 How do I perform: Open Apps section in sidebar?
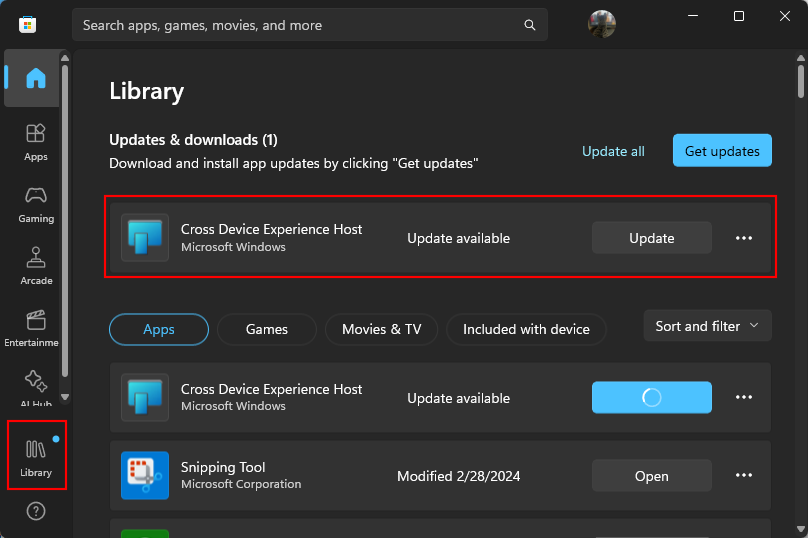pos(36,142)
